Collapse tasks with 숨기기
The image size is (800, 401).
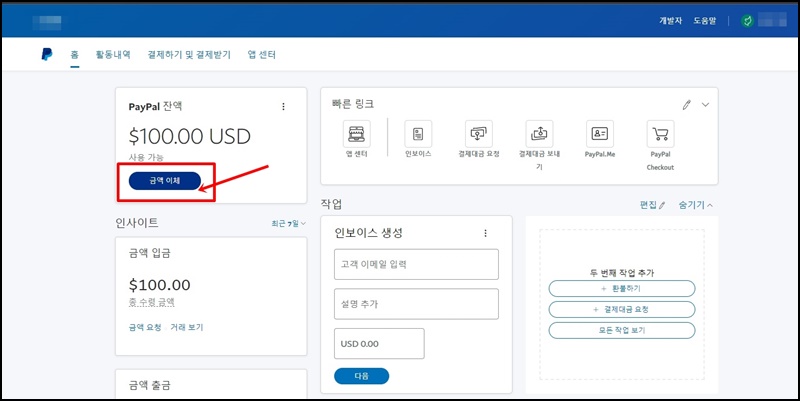pyautogui.click(x=695, y=205)
